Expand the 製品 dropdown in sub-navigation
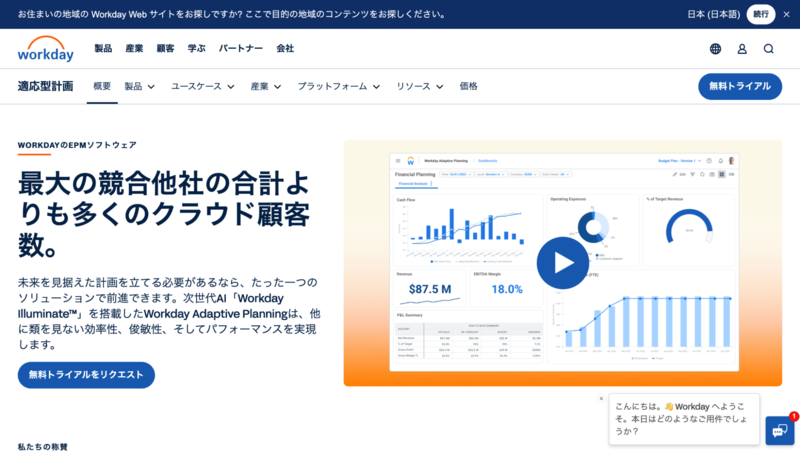 click(x=139, y=86)
